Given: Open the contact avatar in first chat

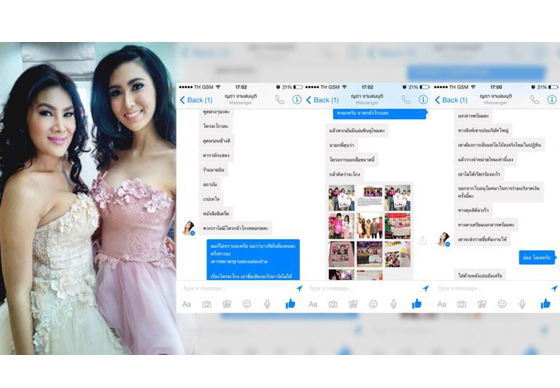Looking at the screenshot, I should (189, 228).
